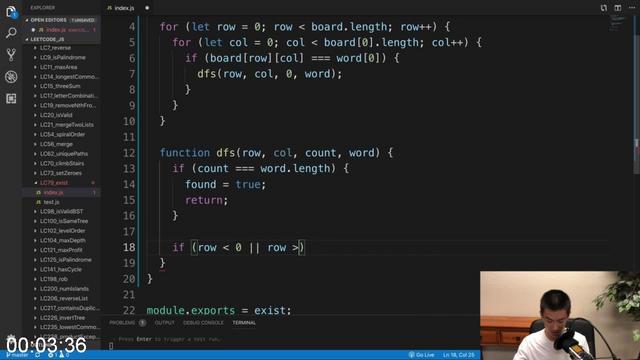Open the Source Control view icon
Screen dimensions: 640x360
click(11, 55)
